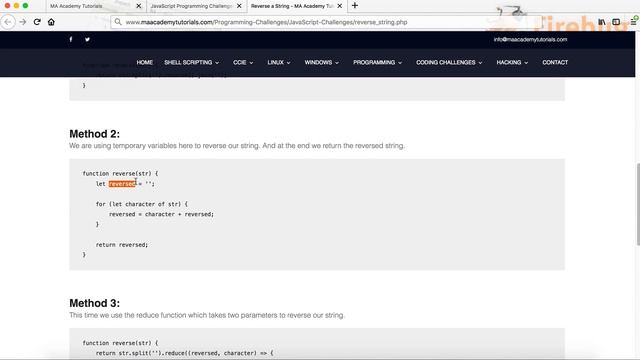Expand the HACKING dropdown menu
Screen dimensions: 640x360
point(512,62)
